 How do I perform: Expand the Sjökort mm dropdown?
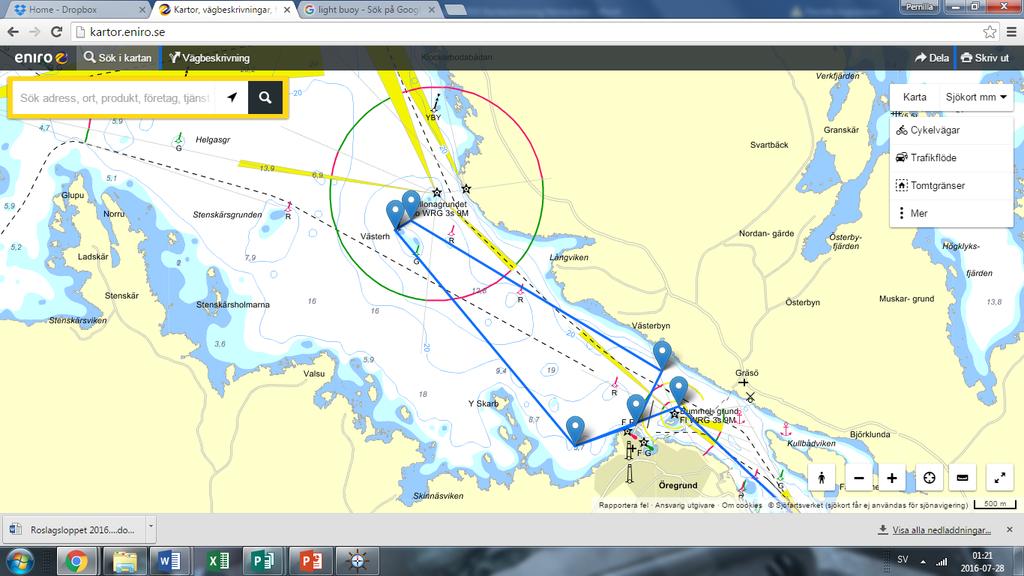click(x=976, y=97)
